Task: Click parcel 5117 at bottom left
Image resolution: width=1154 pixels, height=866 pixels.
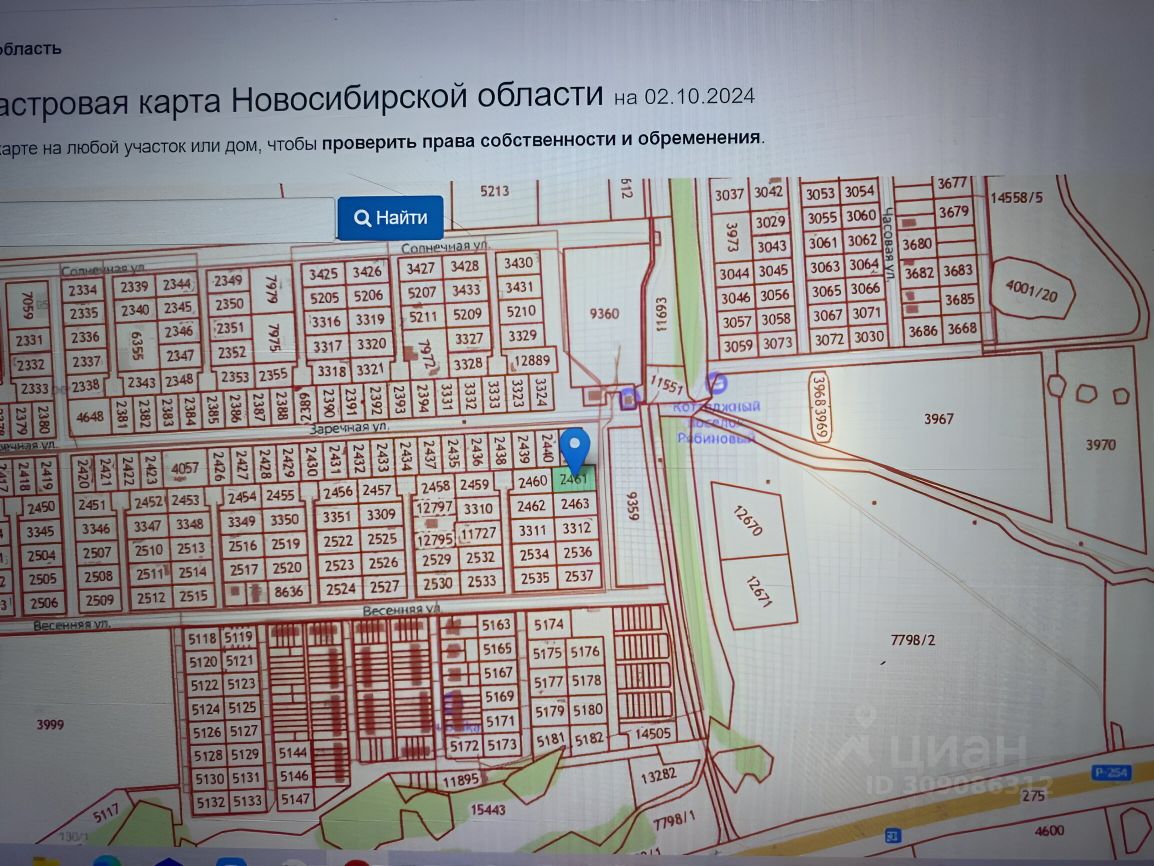Action: (x=106, y=813)
